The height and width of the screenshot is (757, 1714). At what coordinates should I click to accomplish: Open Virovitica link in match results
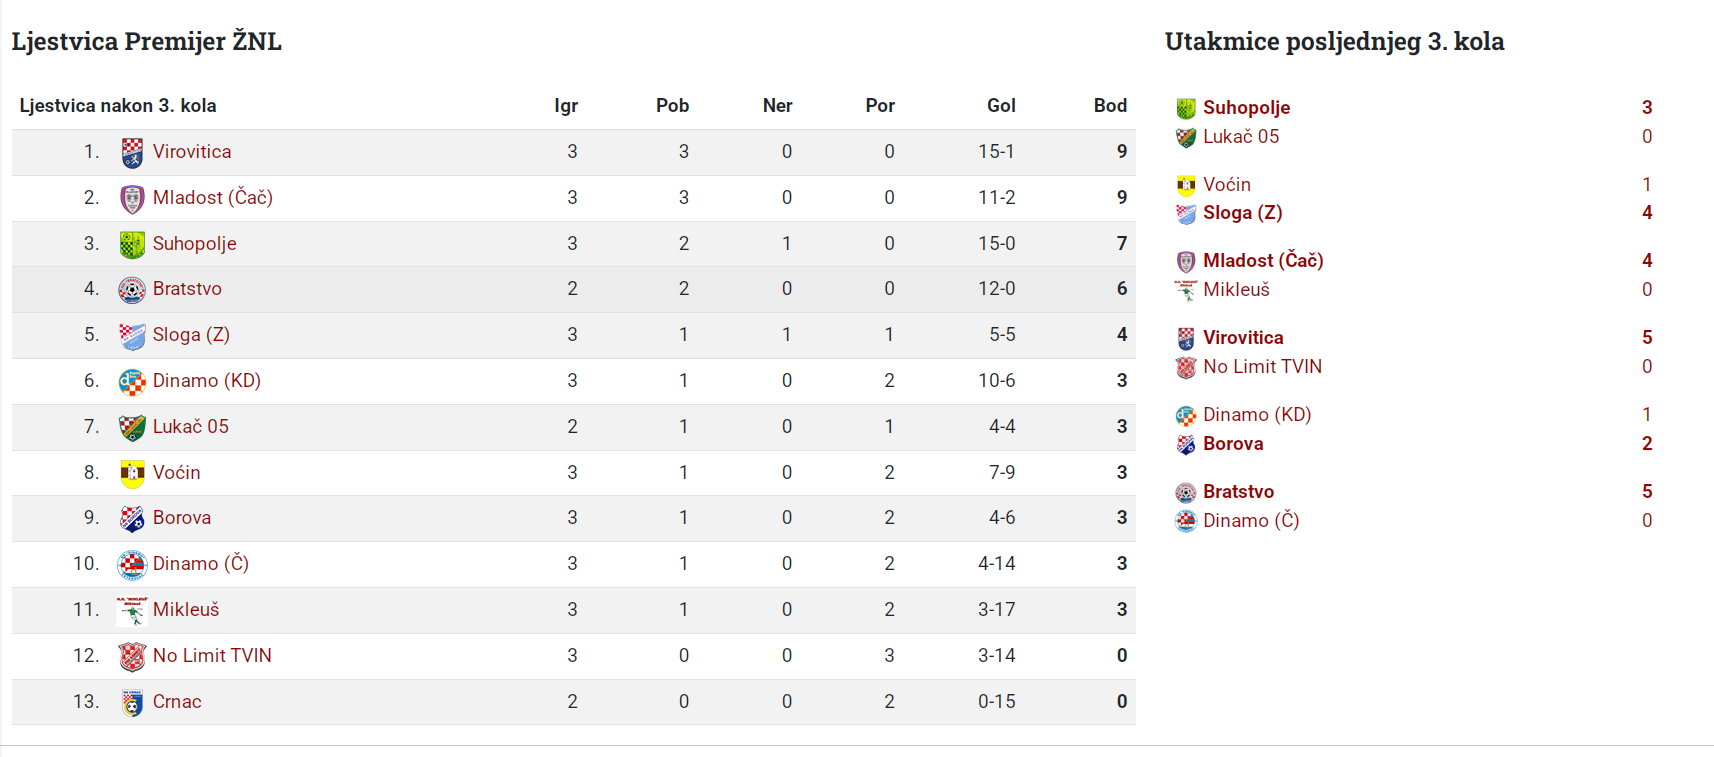tap(1243, 338)
